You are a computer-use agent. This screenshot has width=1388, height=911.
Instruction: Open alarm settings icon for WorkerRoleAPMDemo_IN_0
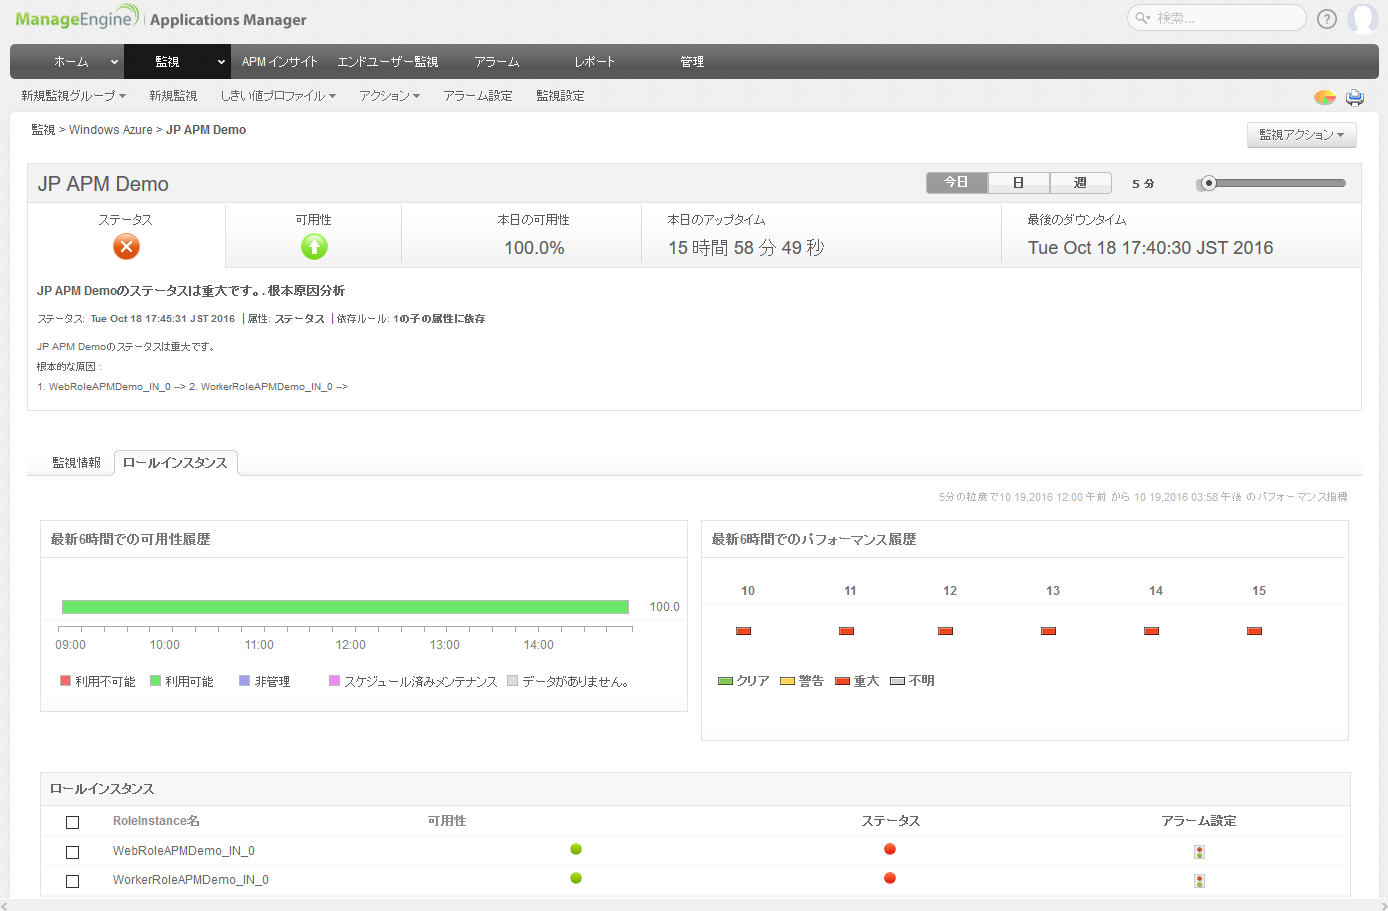pos(1199,881)
